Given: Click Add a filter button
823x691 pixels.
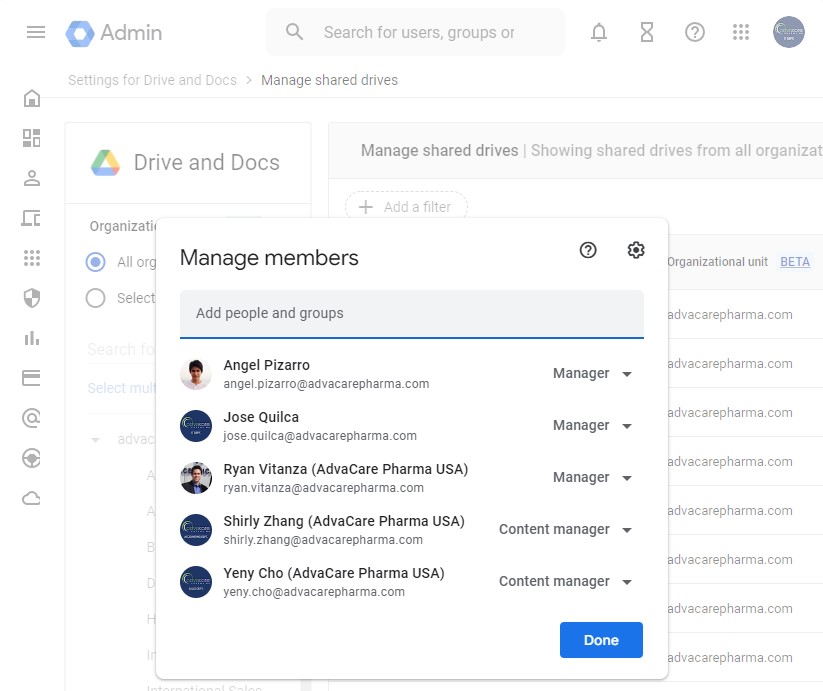Looking at the screenshot, I should click(406, 207).
